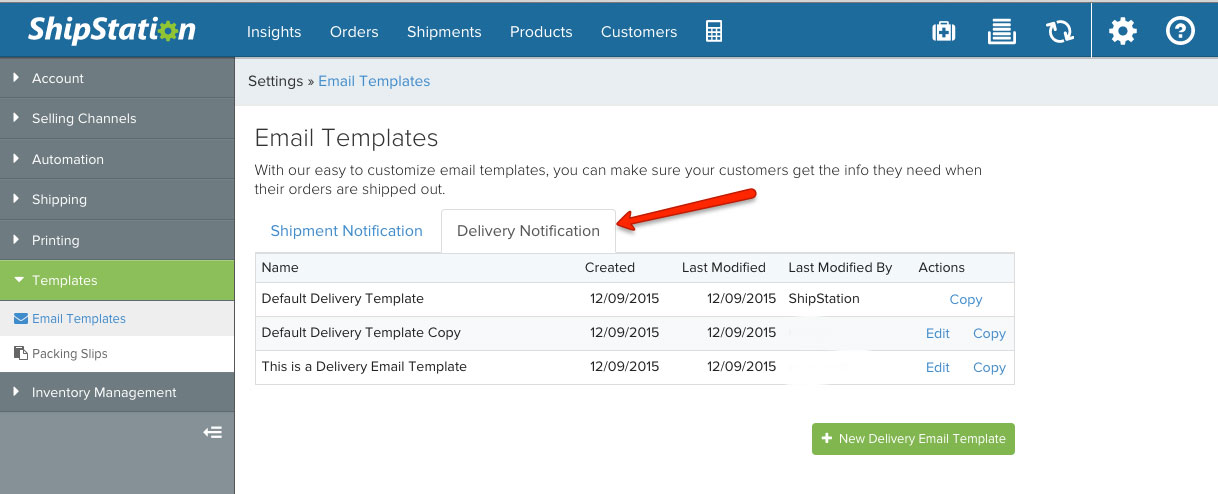Click the stacked list icon in header
This screenshot has width=1218, height=494.
[x=1001, y=32]
